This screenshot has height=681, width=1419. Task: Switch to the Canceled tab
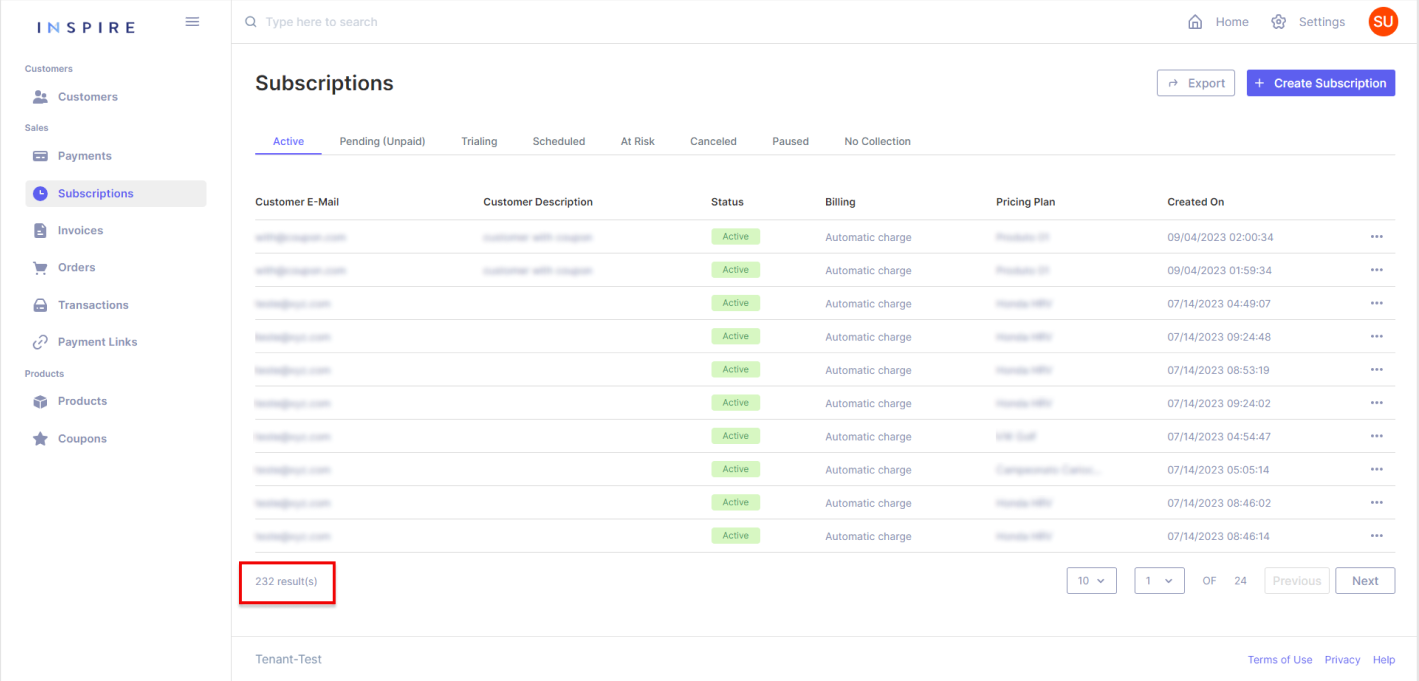[713, 142]
